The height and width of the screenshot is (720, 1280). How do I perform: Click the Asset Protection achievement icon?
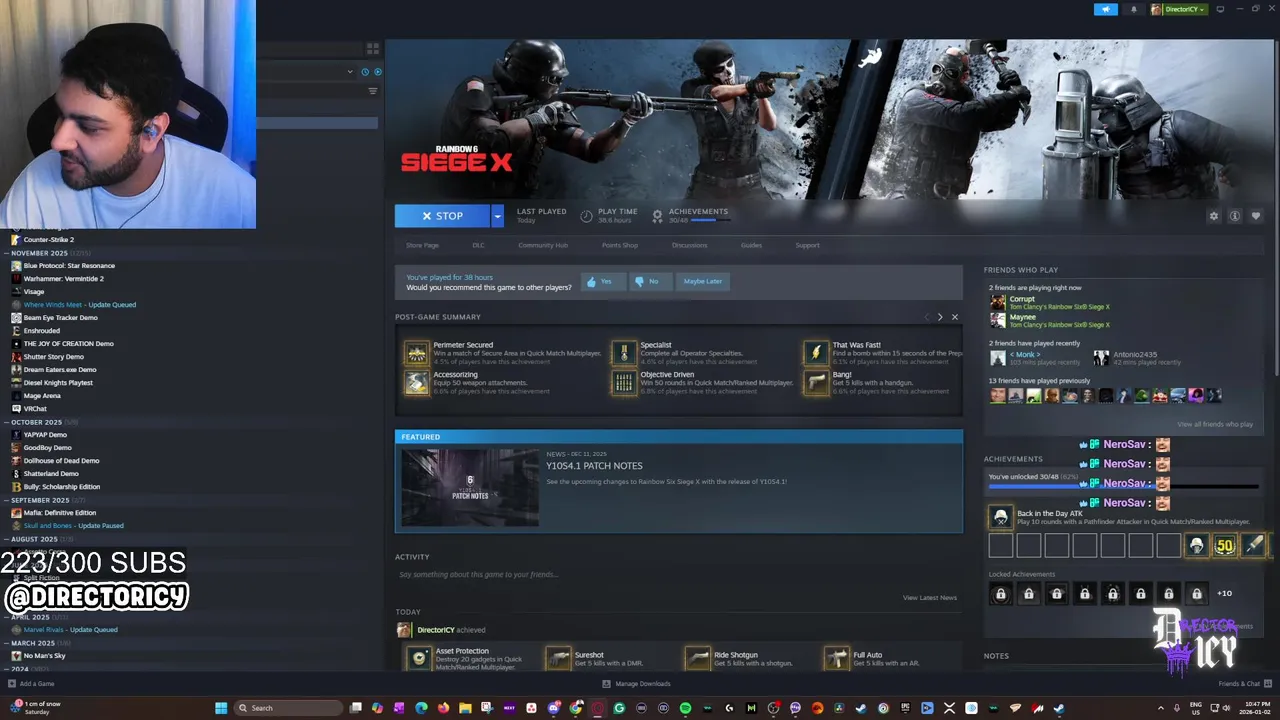419,658
